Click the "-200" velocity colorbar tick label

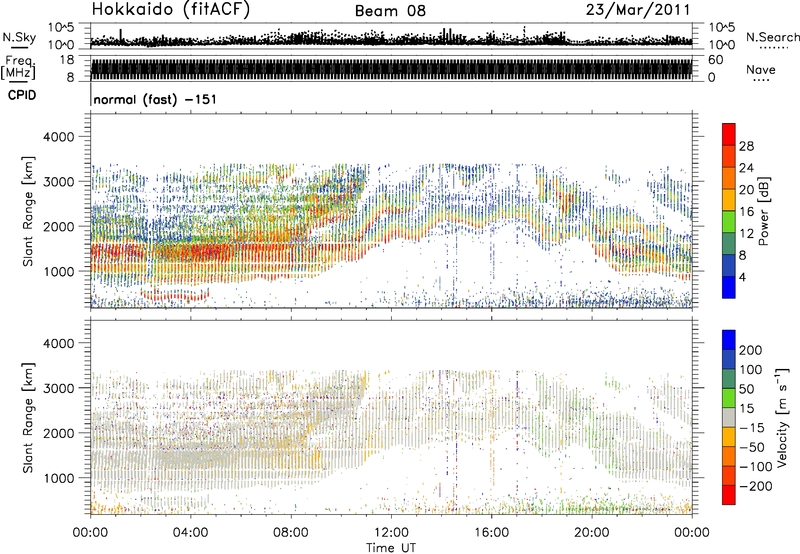(x=756, y=486)
